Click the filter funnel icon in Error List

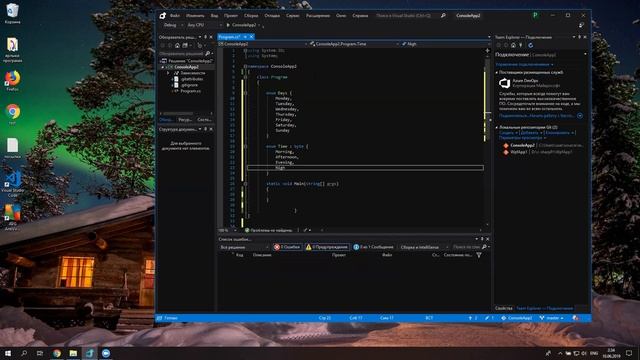tap(479, 255)
